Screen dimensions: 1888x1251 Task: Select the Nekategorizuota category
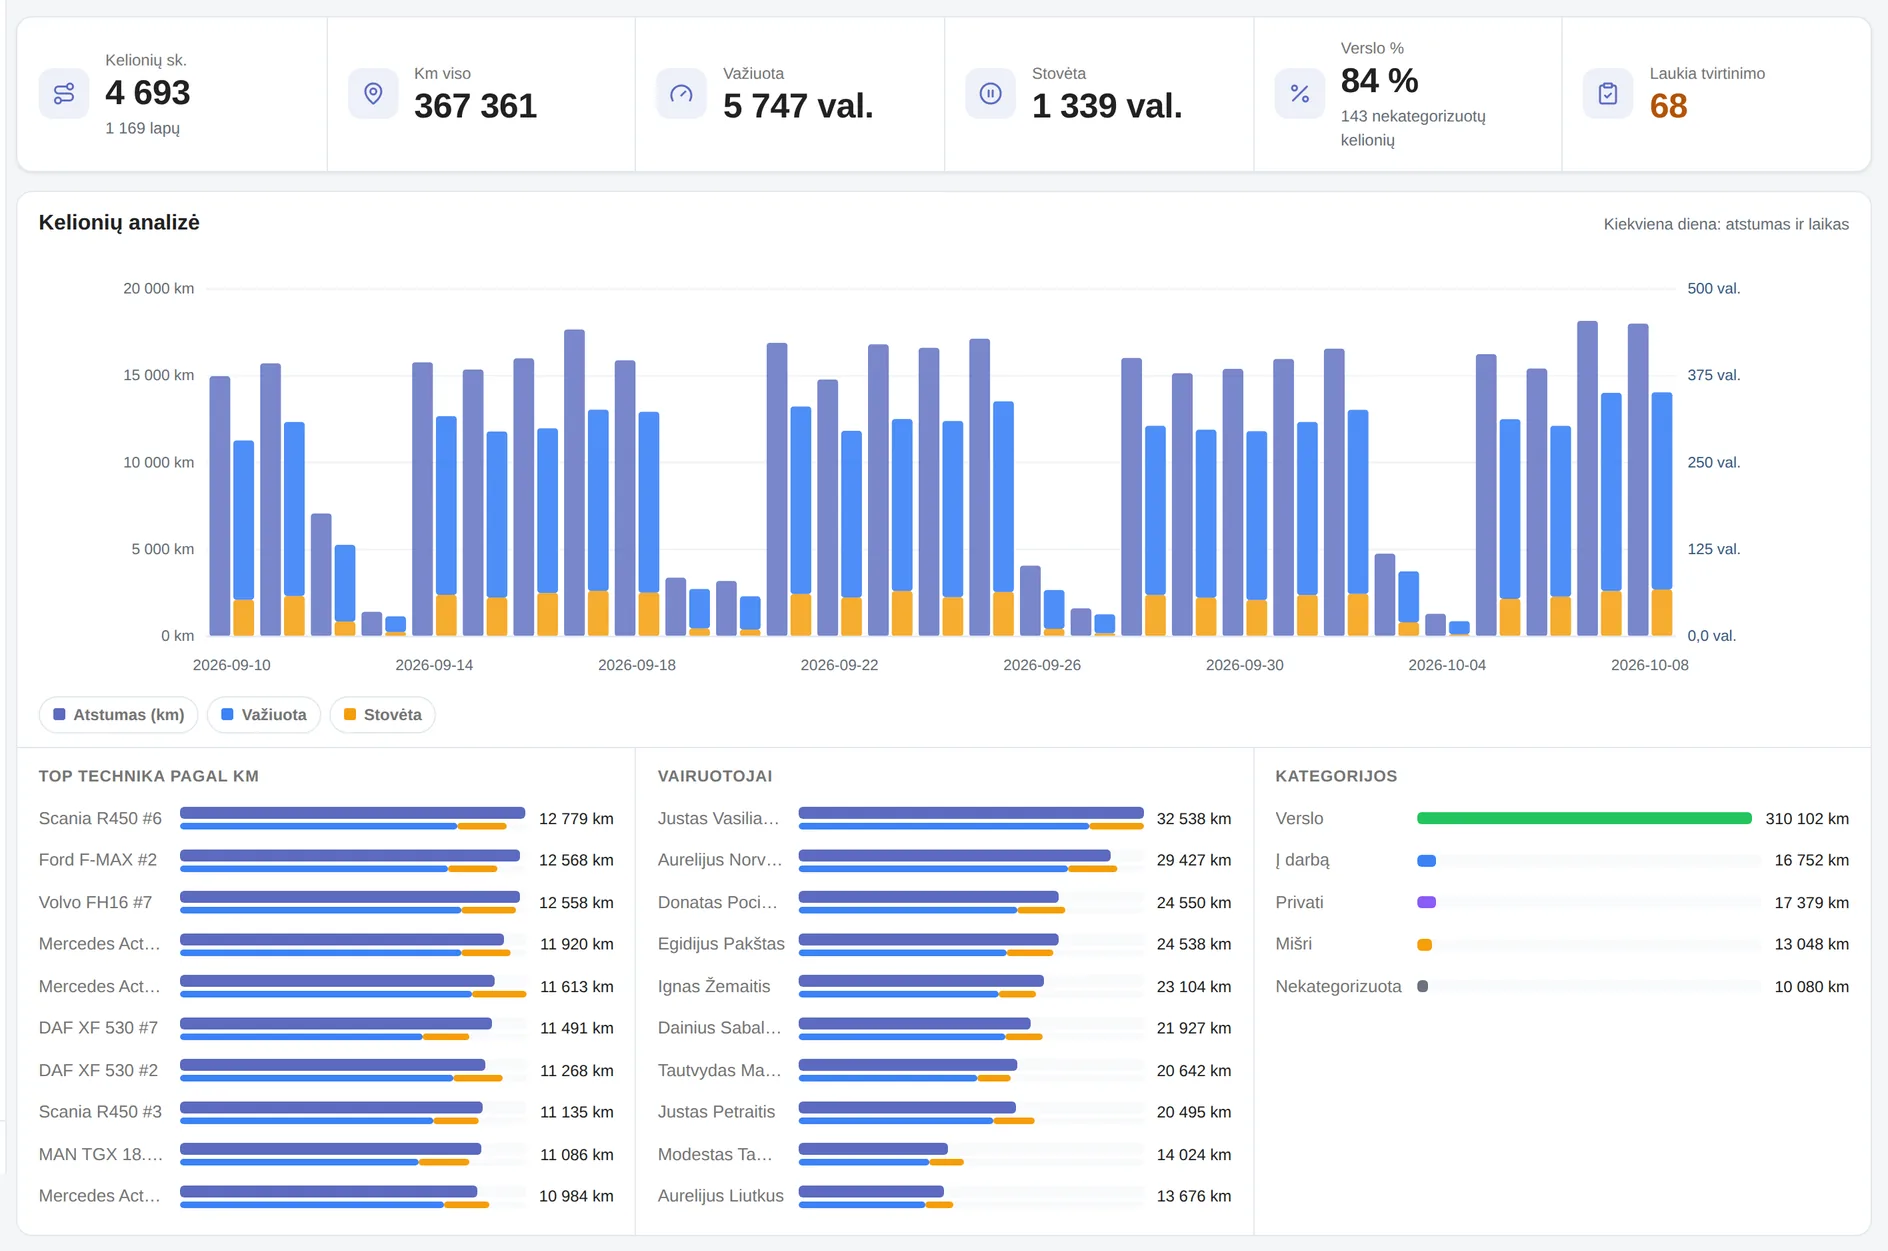1562,987
